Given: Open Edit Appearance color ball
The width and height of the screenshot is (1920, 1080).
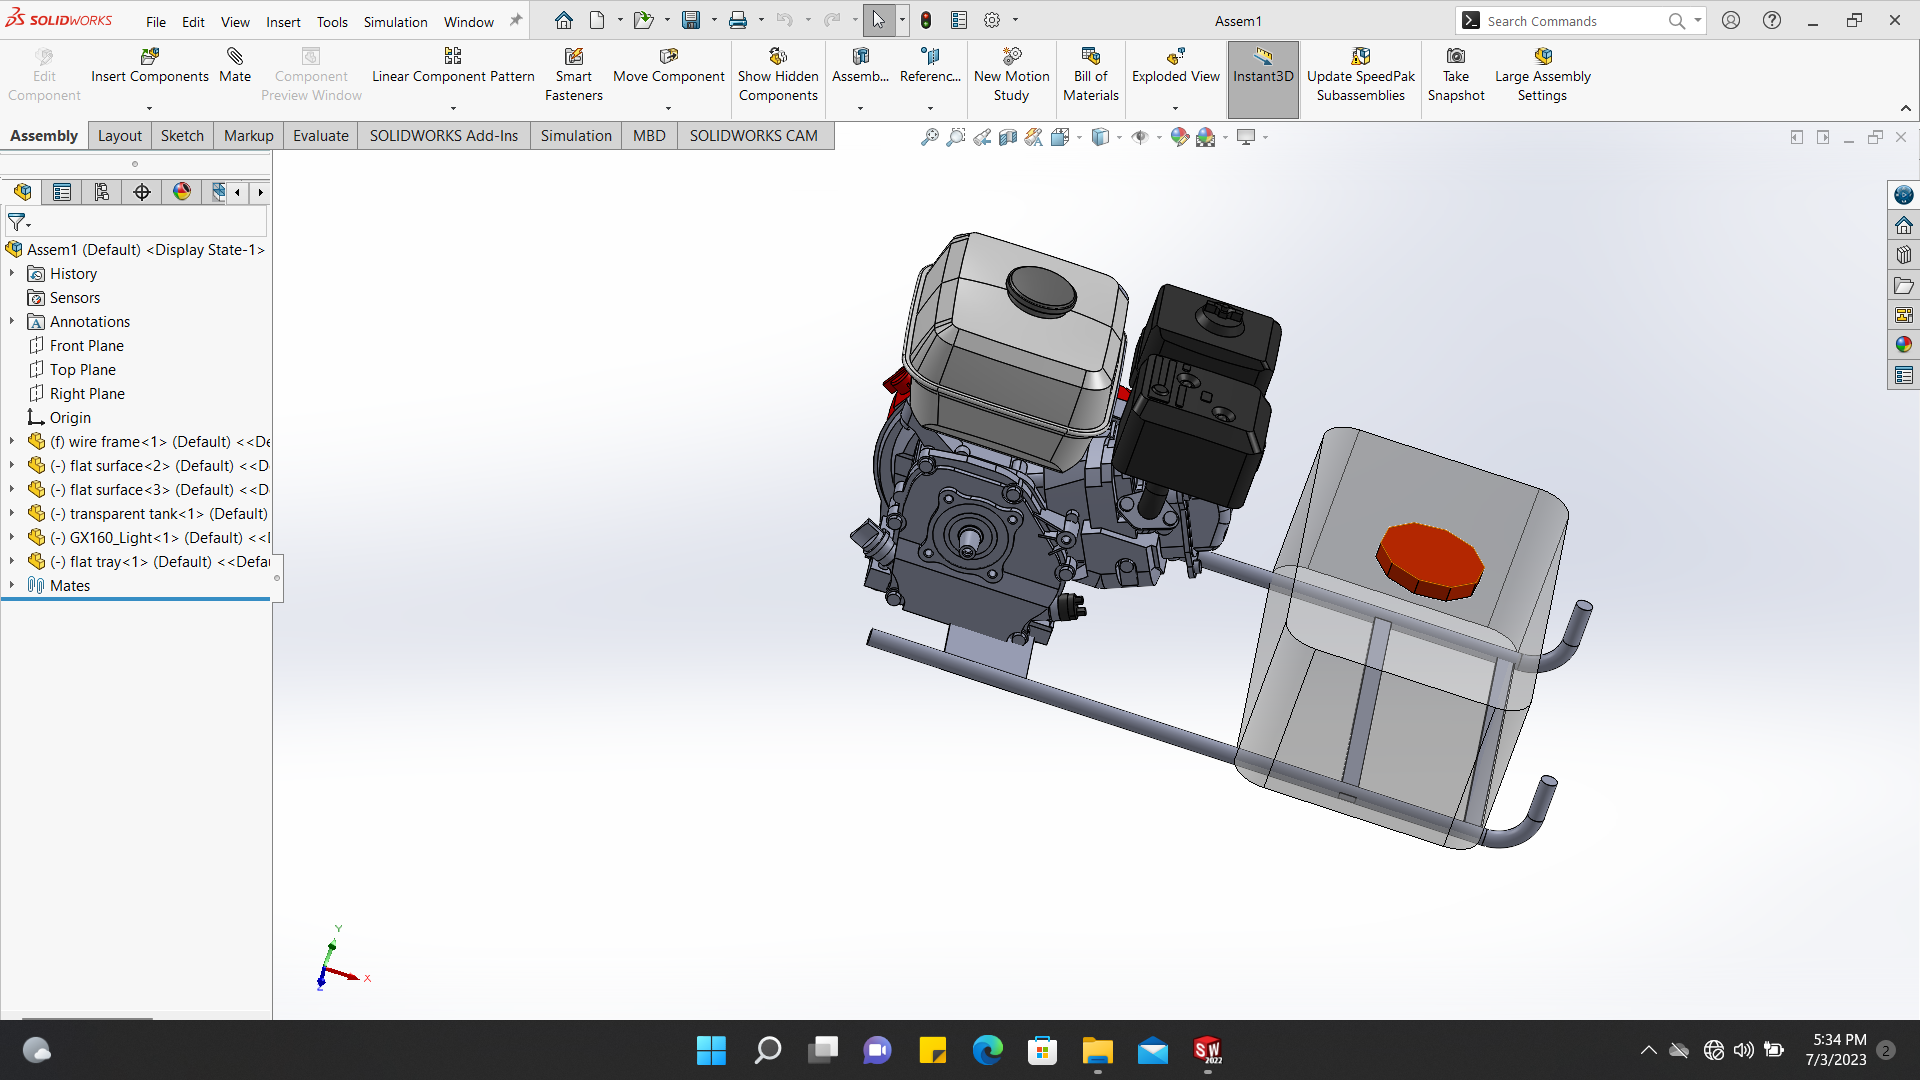Looking at the screenshot, I should (x=1179, y=137).
